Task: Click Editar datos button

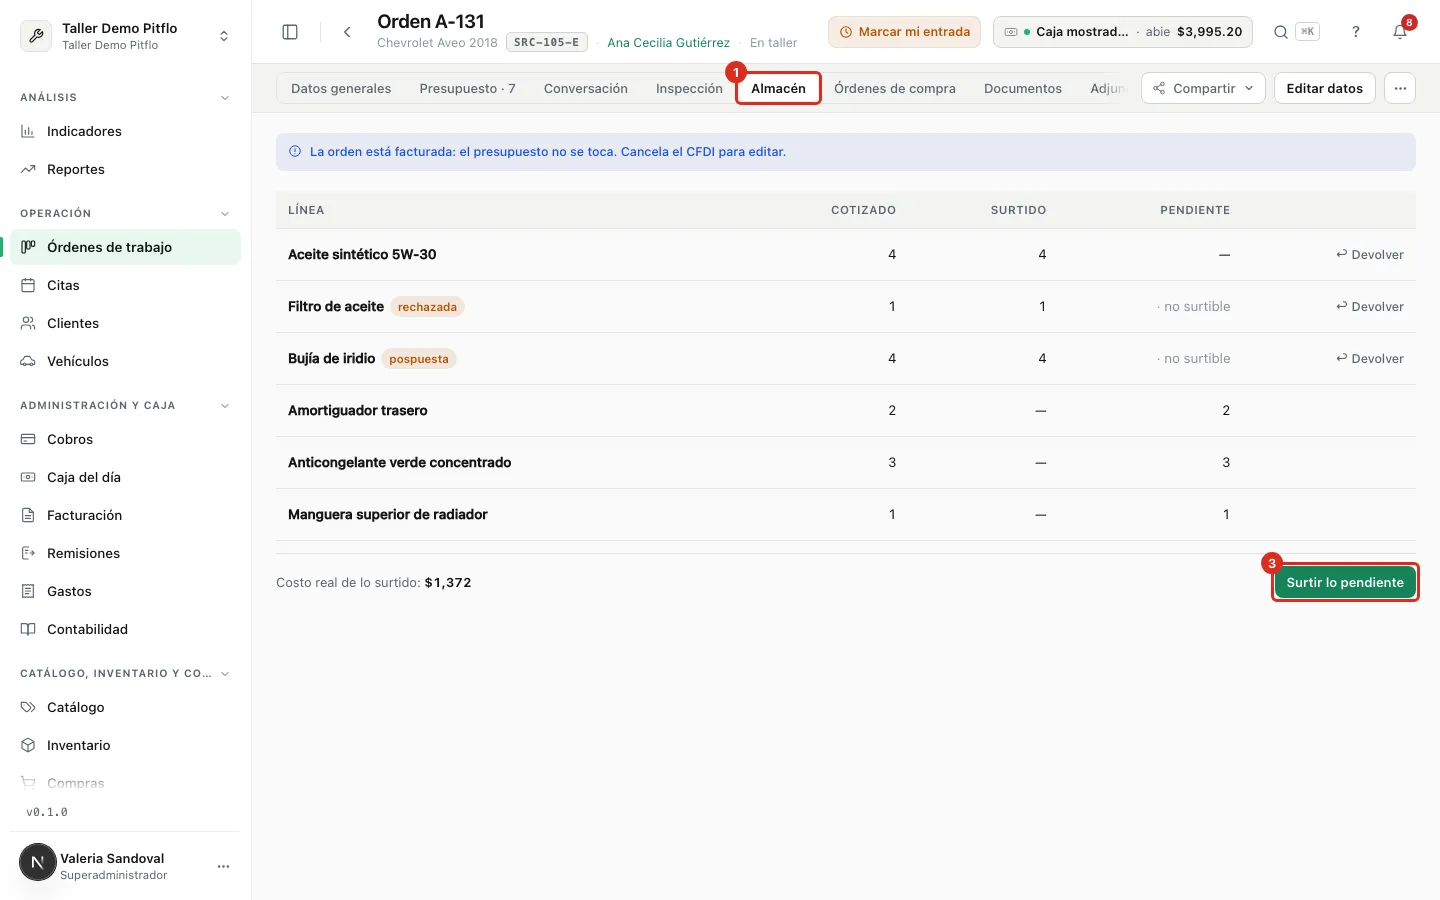Action: (x=1324, y=88)
